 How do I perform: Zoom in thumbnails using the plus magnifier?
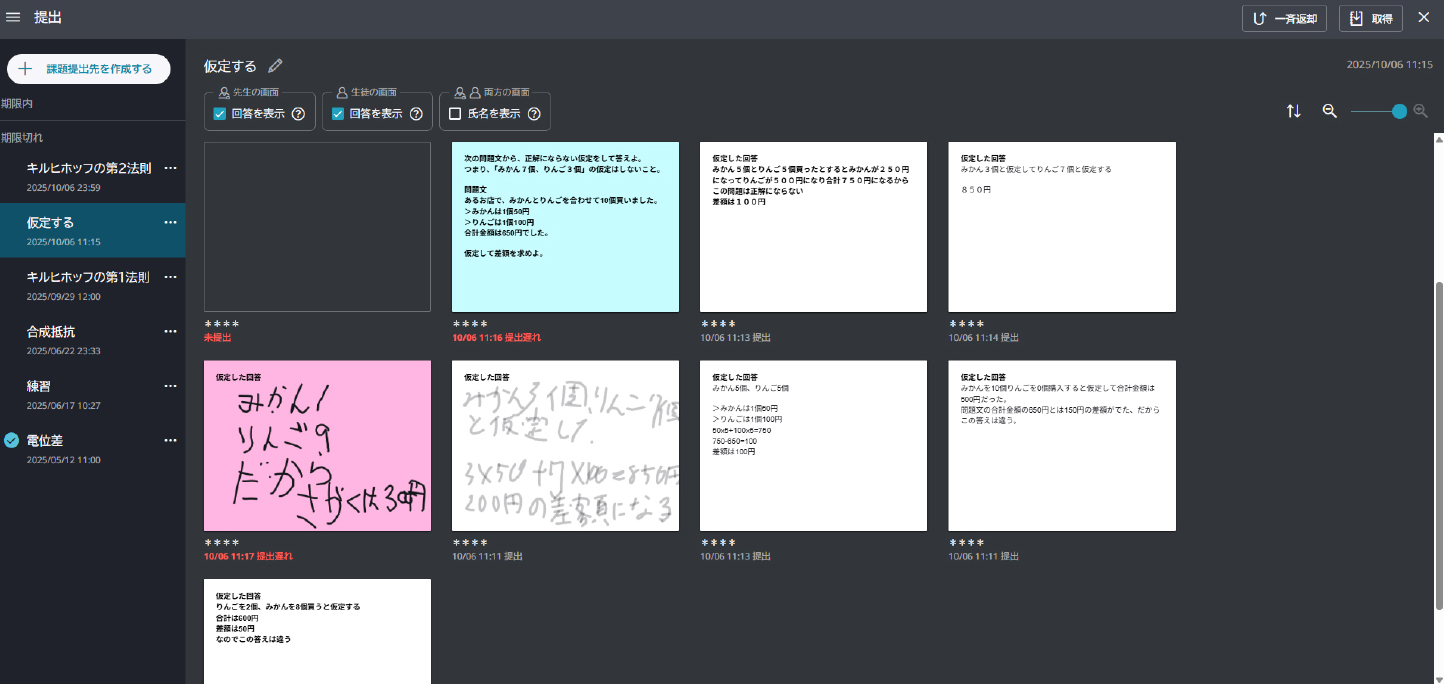1421,111
